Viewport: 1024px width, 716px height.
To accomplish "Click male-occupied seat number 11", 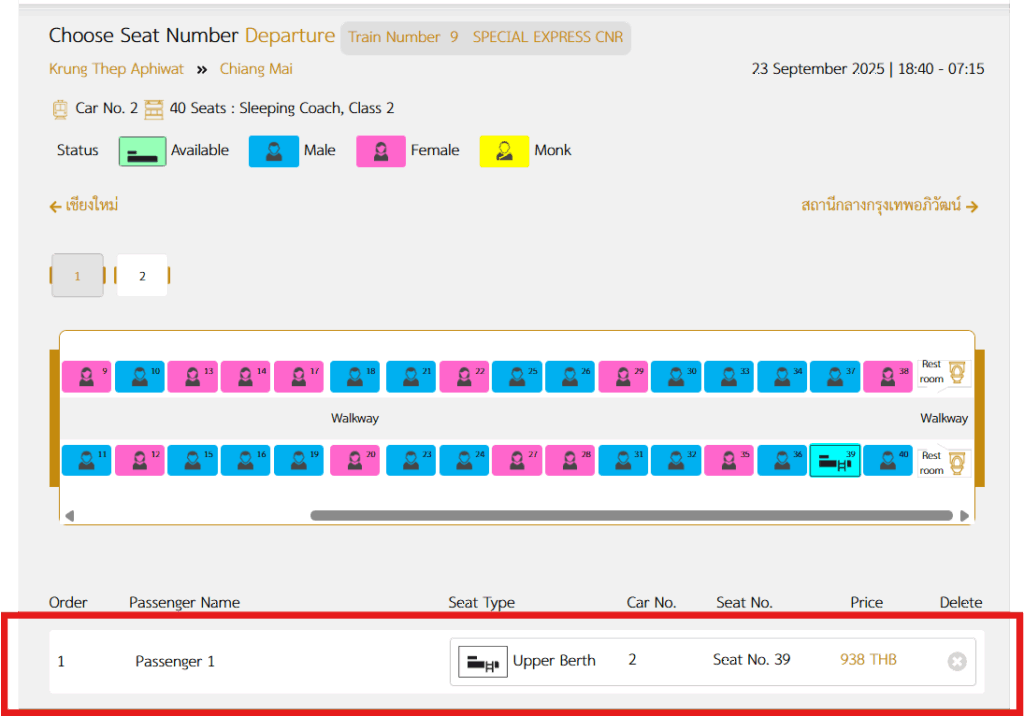I will pos(87,461).
